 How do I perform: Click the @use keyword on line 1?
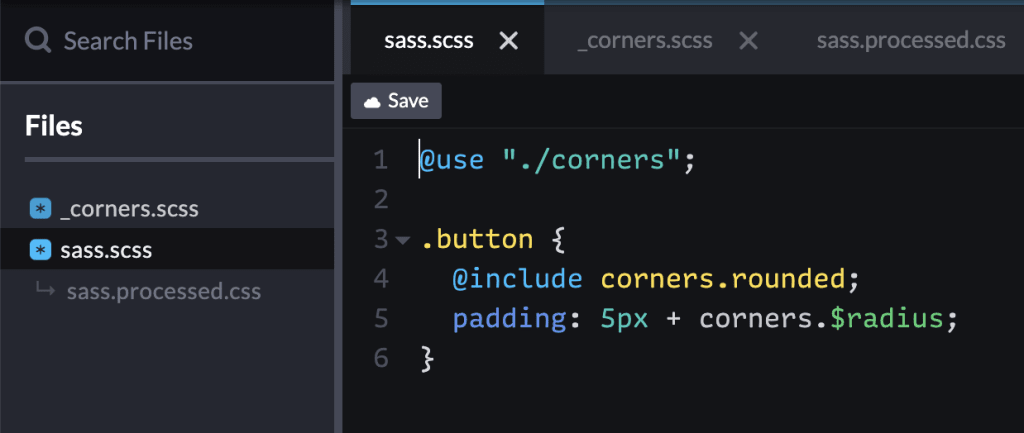coord(451,161)
